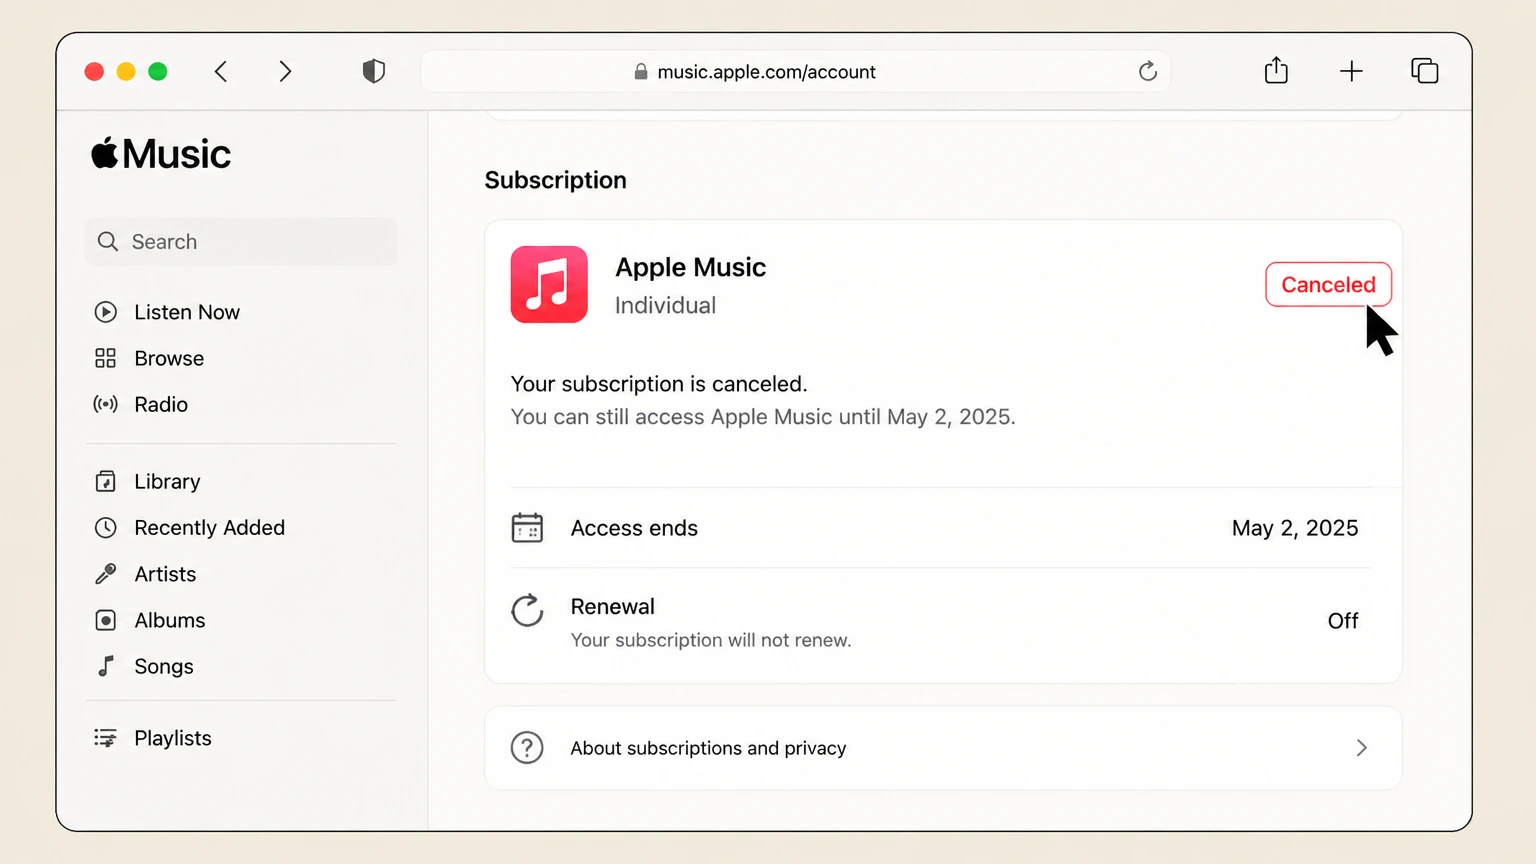Reload the page with the refresh icon

click(1148, 71)
